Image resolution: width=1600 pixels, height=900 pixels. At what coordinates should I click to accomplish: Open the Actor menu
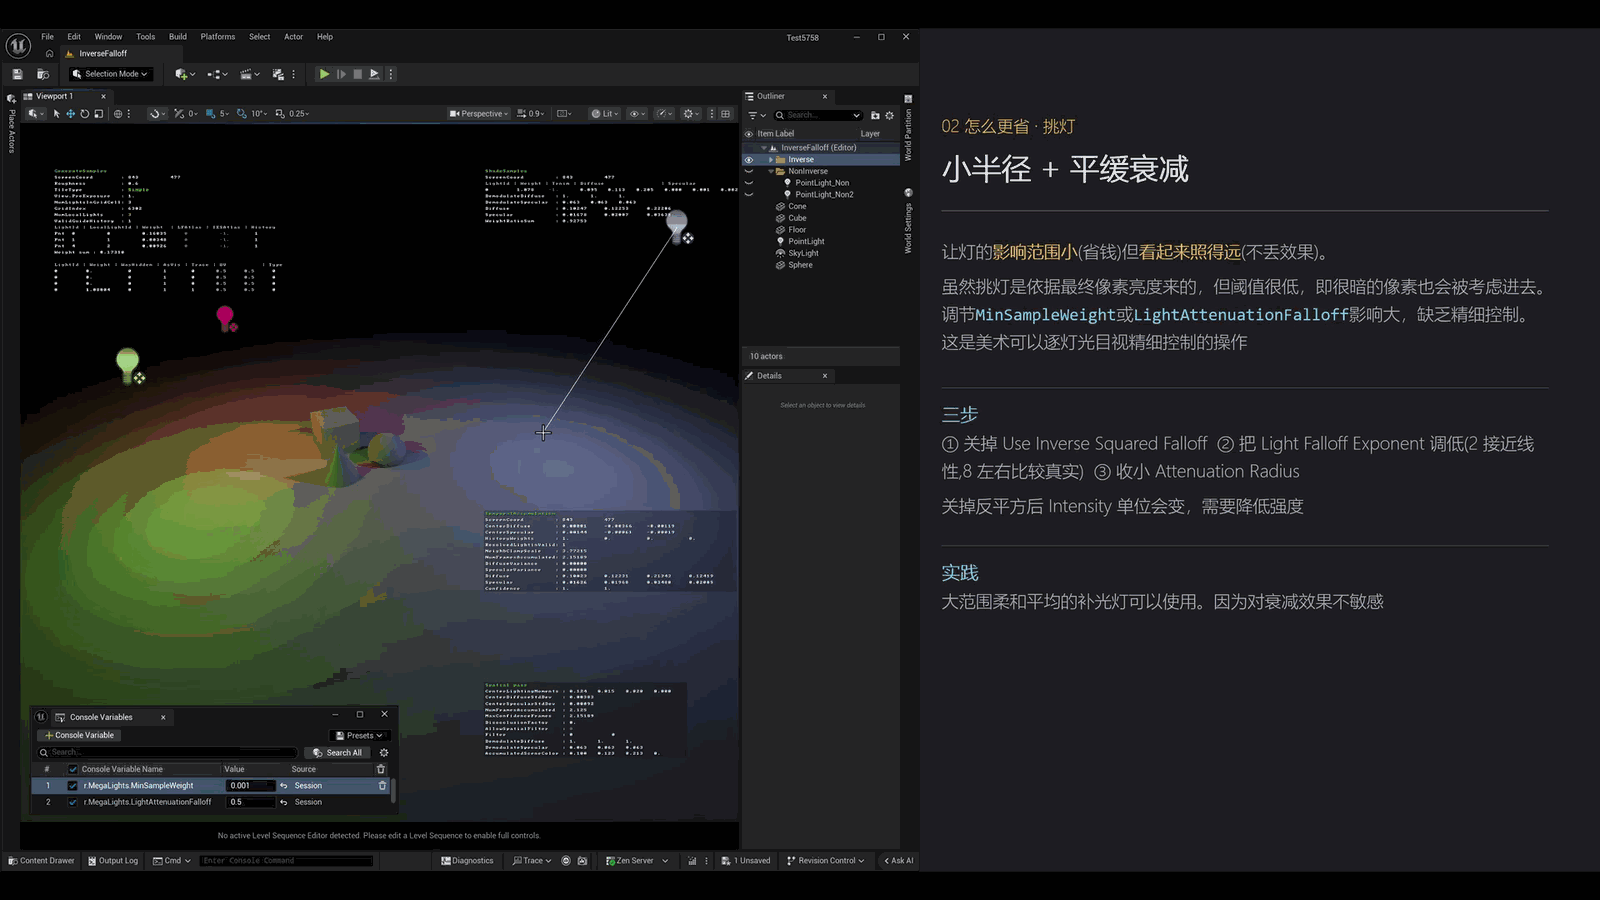pyautogui.click(x=293, y=37)
